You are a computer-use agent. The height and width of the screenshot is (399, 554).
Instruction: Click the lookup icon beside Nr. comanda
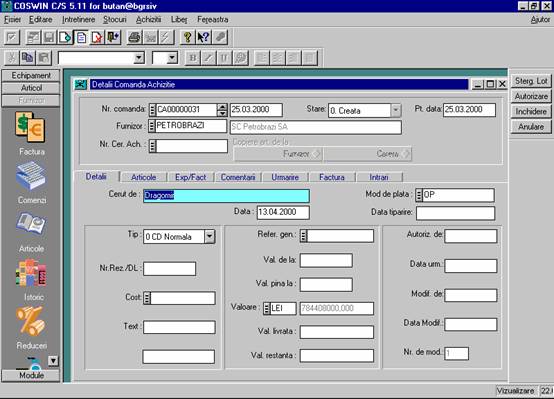pyautogui.click(x=152, y=110)
